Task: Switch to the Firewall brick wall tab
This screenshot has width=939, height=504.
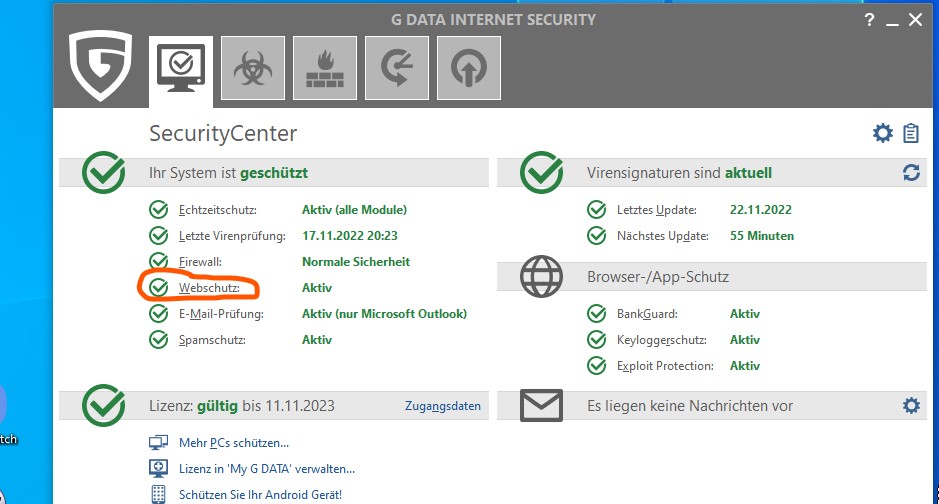Action: (325, 68)
